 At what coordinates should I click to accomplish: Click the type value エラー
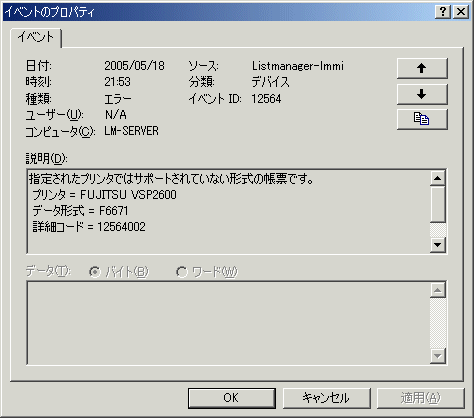(118, 99)
